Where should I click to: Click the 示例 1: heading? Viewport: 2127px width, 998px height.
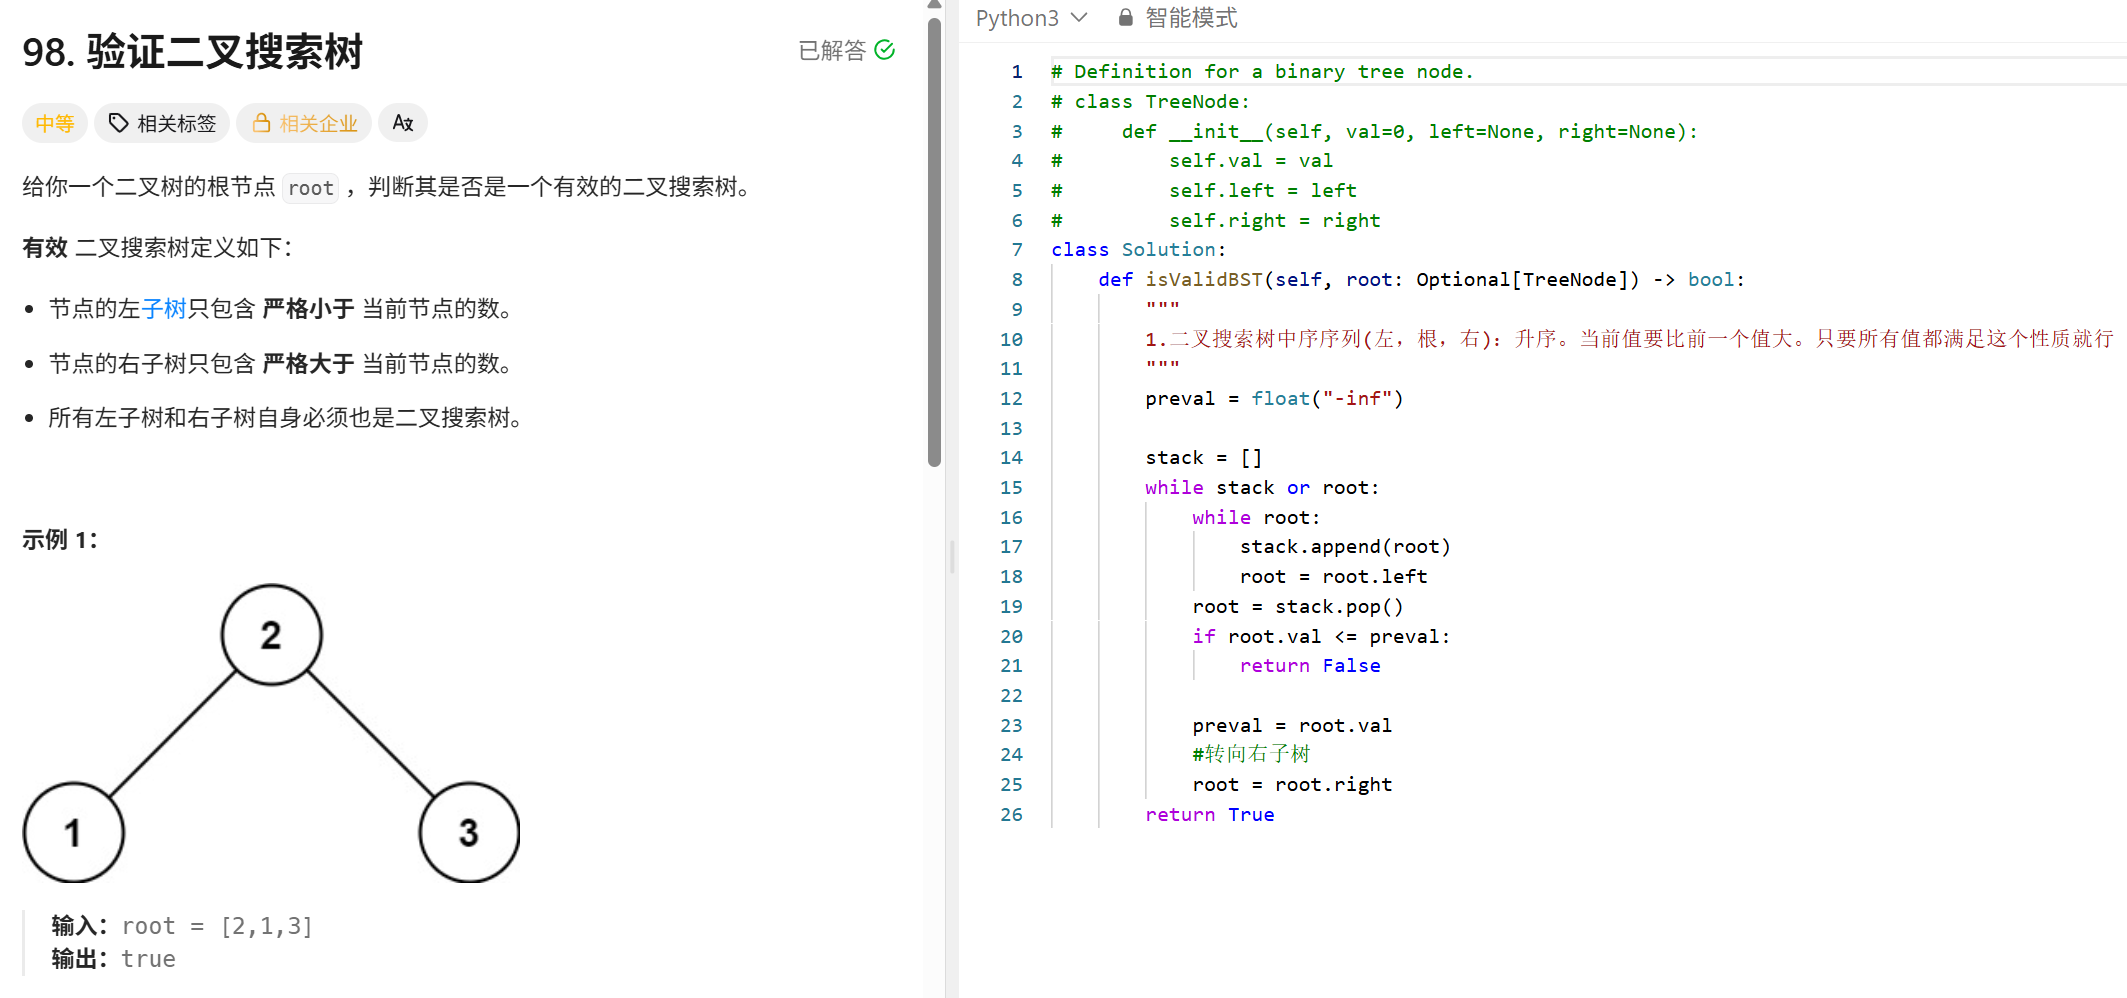click(60, 540)
